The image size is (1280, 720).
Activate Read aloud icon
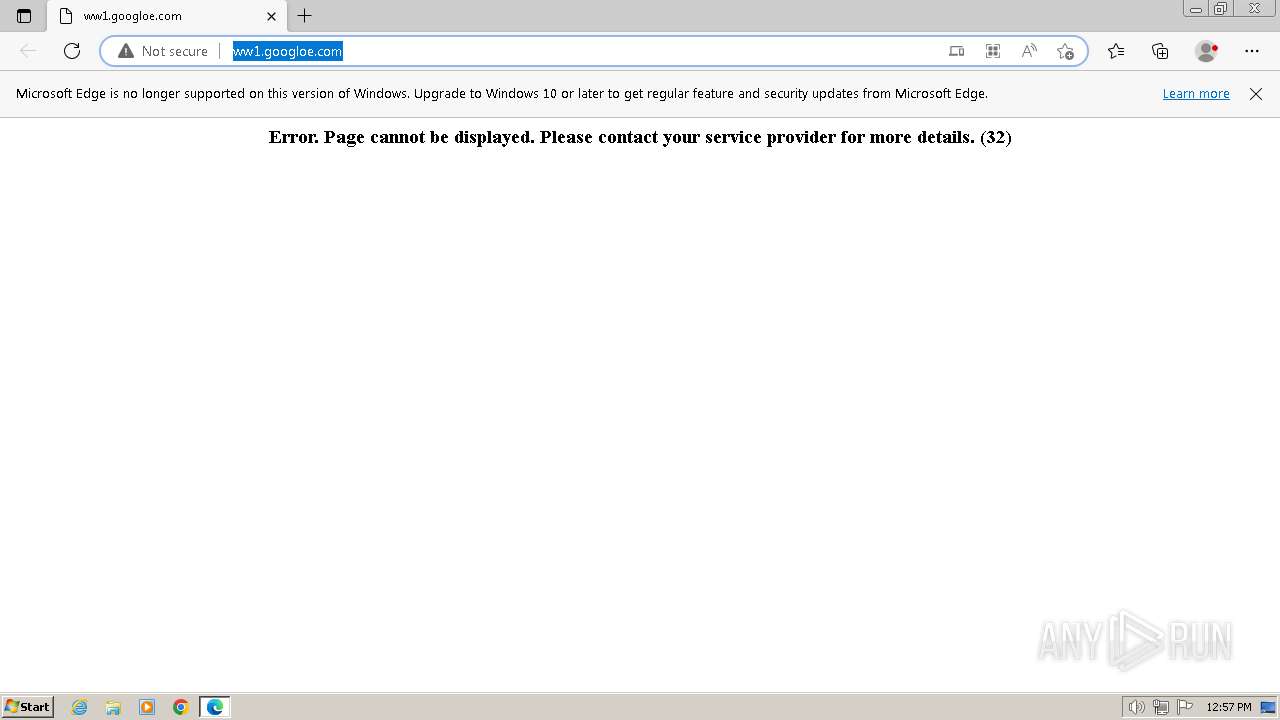click(x=1029, y=51)
